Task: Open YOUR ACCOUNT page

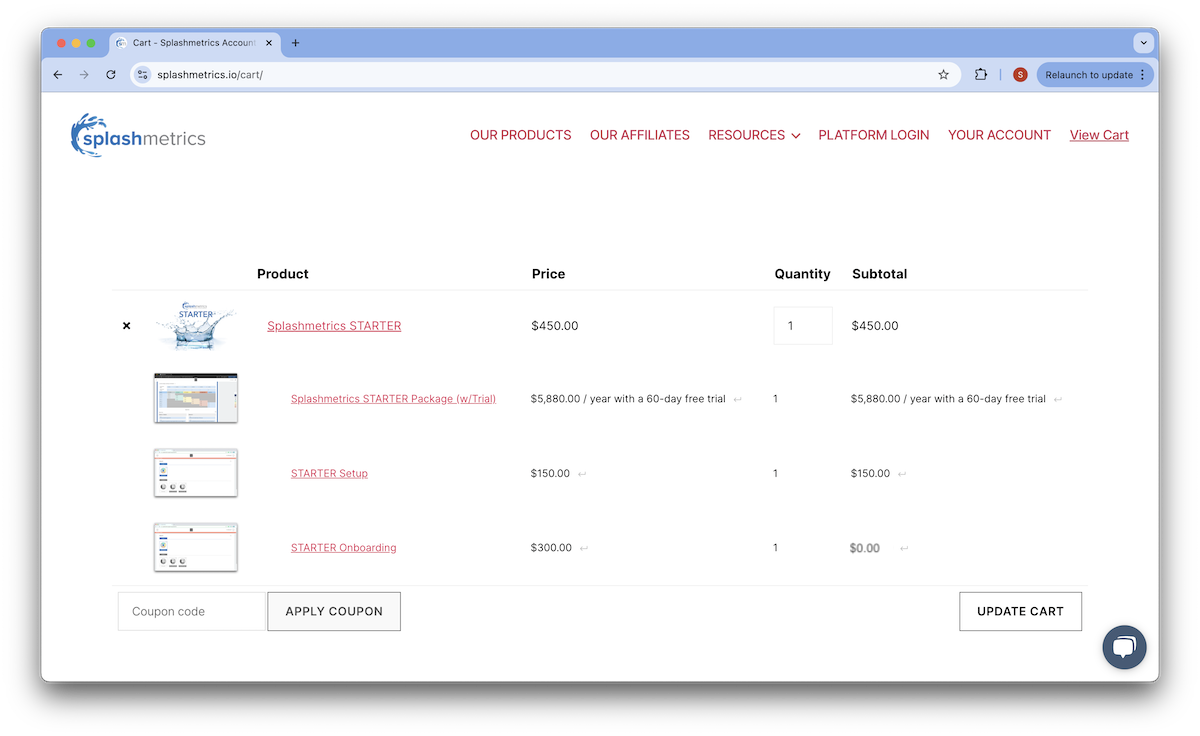Action: 999,135
